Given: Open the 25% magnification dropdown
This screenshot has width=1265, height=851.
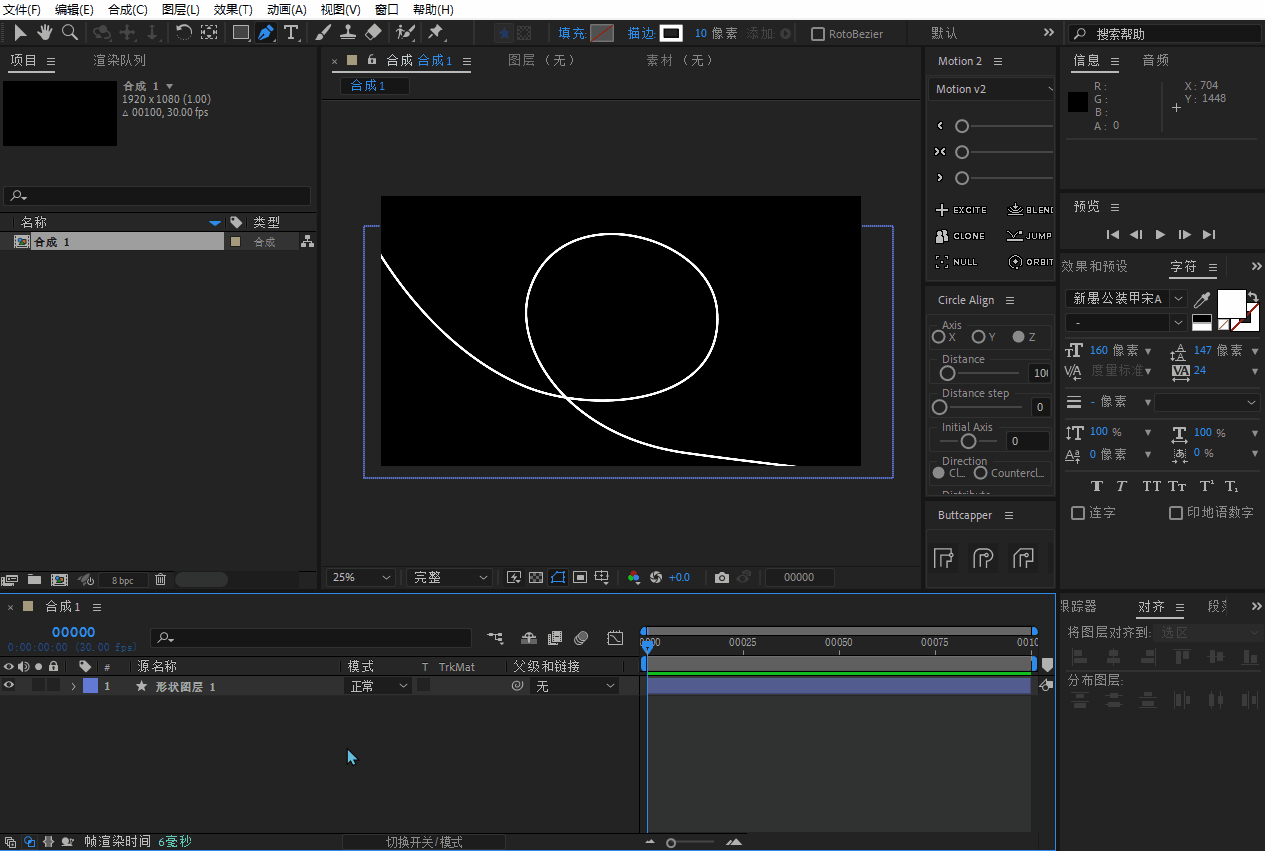Looking at the screenshot, I should click(361, 577).
